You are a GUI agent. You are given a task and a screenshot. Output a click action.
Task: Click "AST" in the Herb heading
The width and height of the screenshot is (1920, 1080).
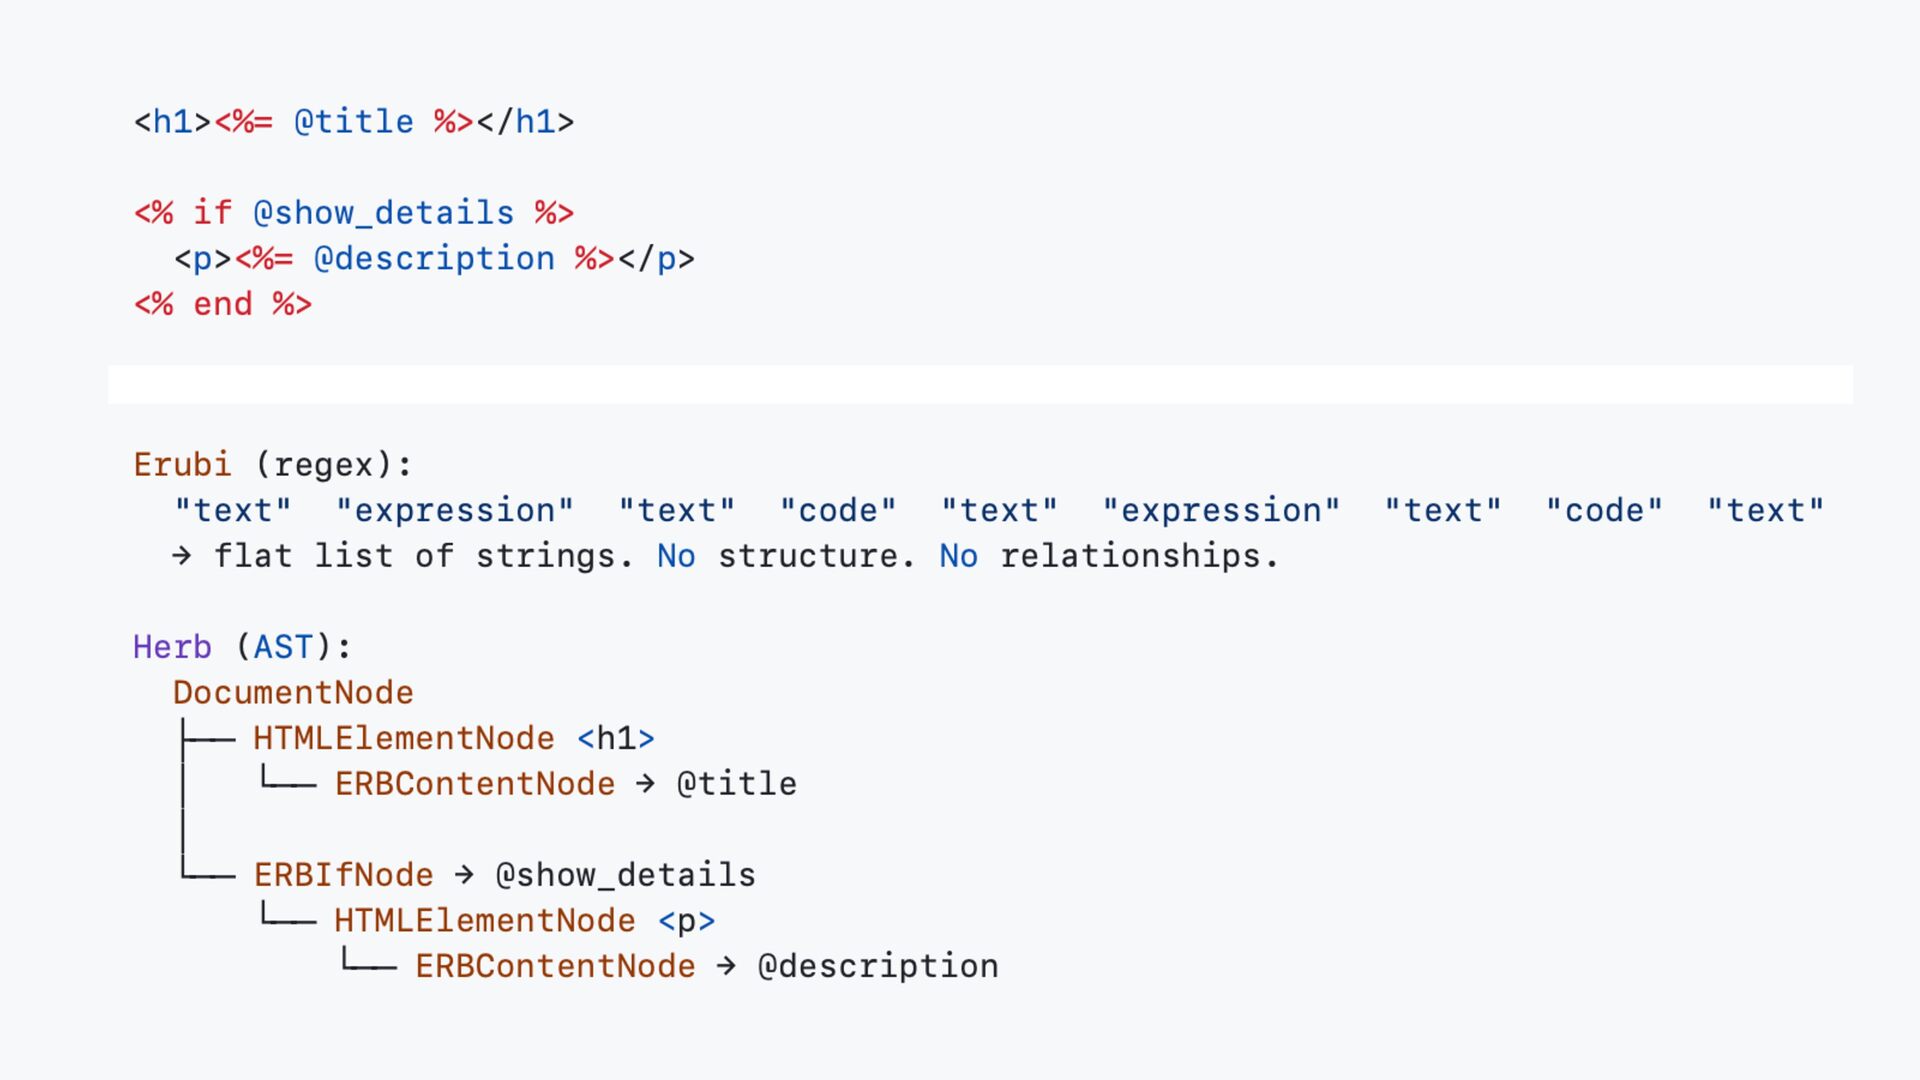point(283,647)
